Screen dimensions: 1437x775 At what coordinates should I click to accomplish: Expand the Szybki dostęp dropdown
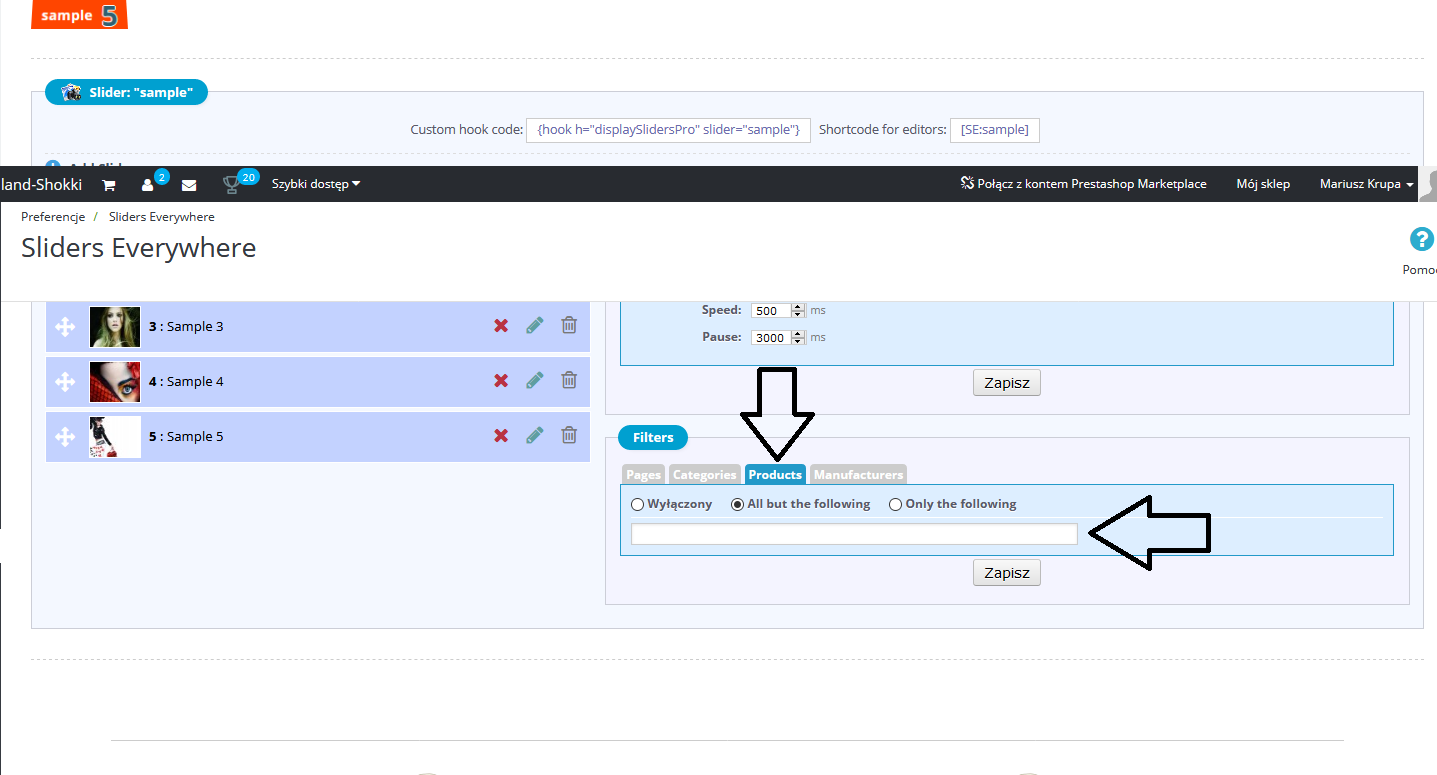316,184
